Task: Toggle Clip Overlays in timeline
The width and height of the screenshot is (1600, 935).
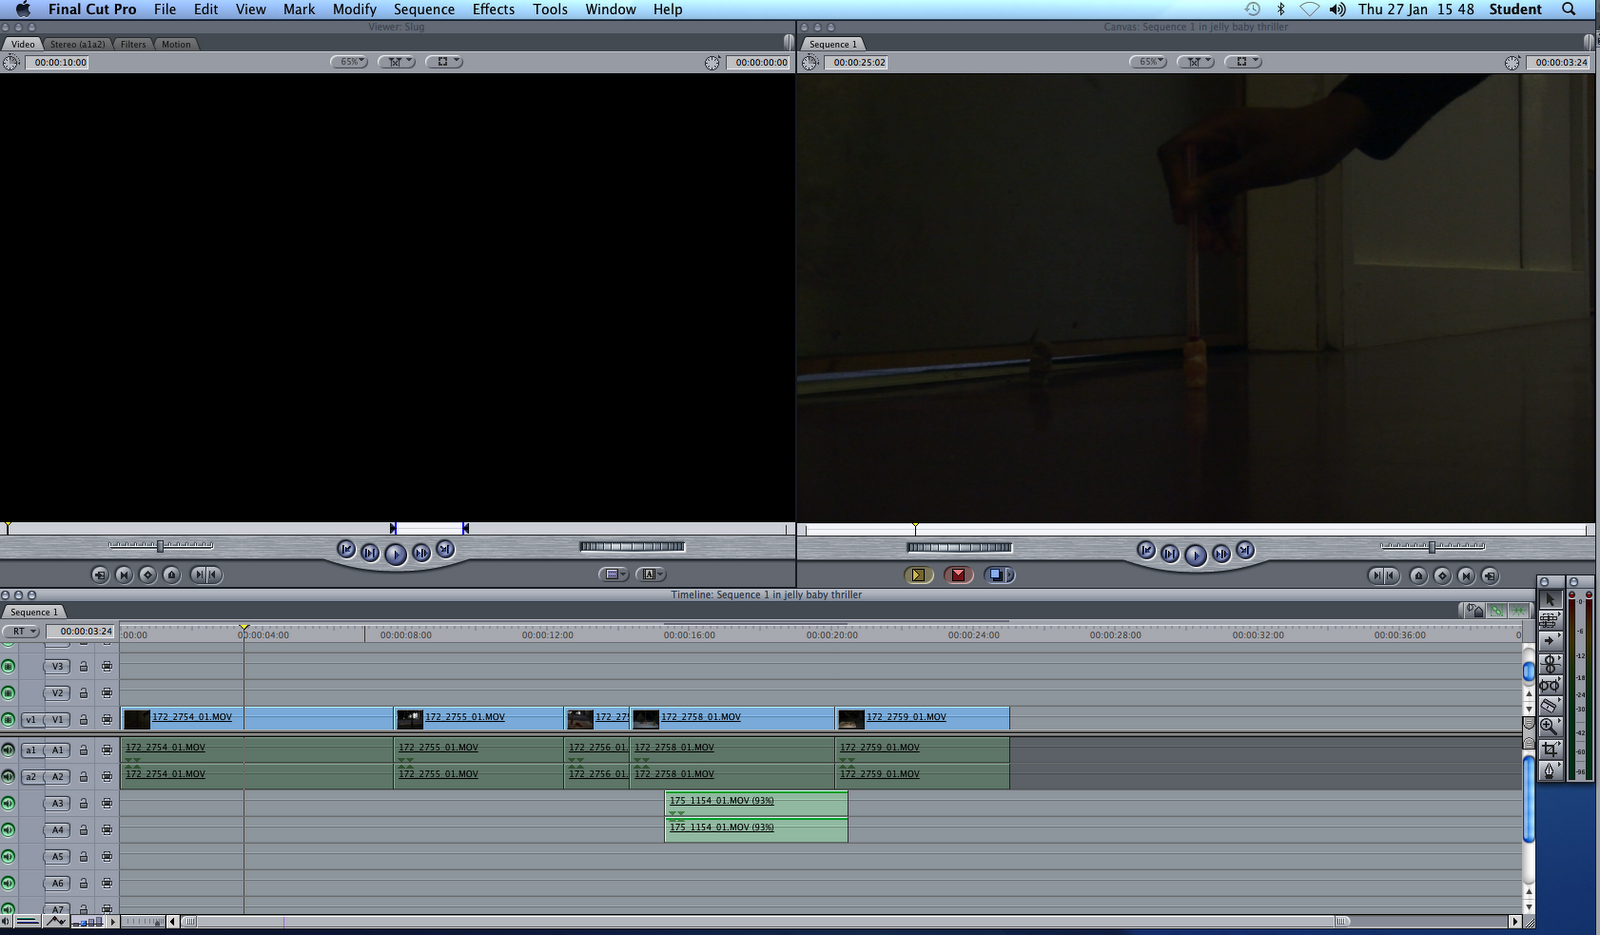Action: (56, 921)
